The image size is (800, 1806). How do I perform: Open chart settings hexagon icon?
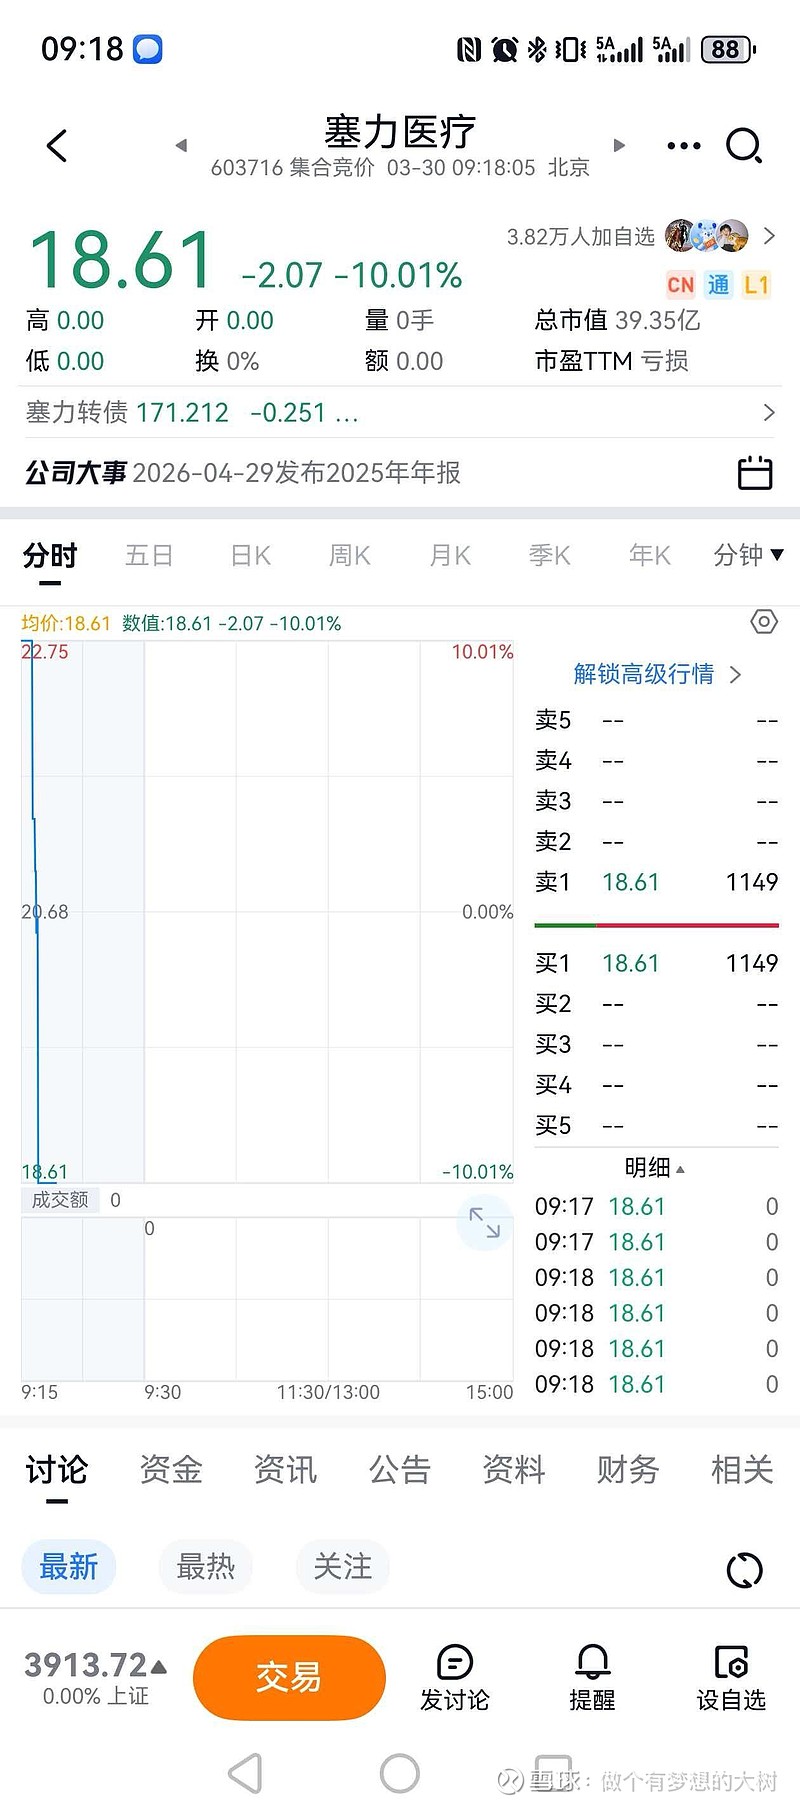point(764,622)
